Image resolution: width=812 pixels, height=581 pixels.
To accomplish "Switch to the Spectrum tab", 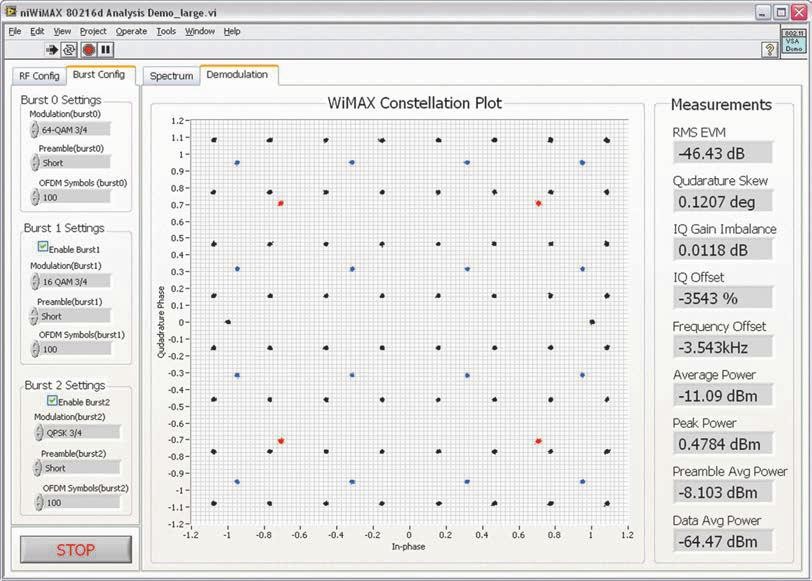I will tap(171, 76).
